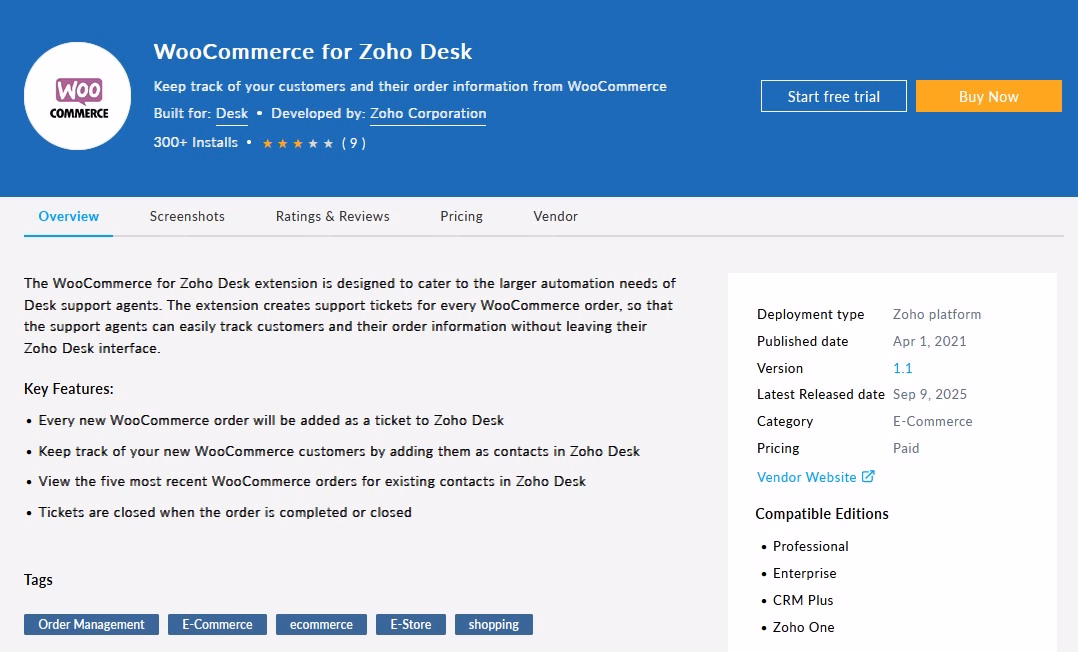Viewport: 1078px width, 652px height.
Task: Click the orange Buy Now button
Action: (x=988, y=96)
